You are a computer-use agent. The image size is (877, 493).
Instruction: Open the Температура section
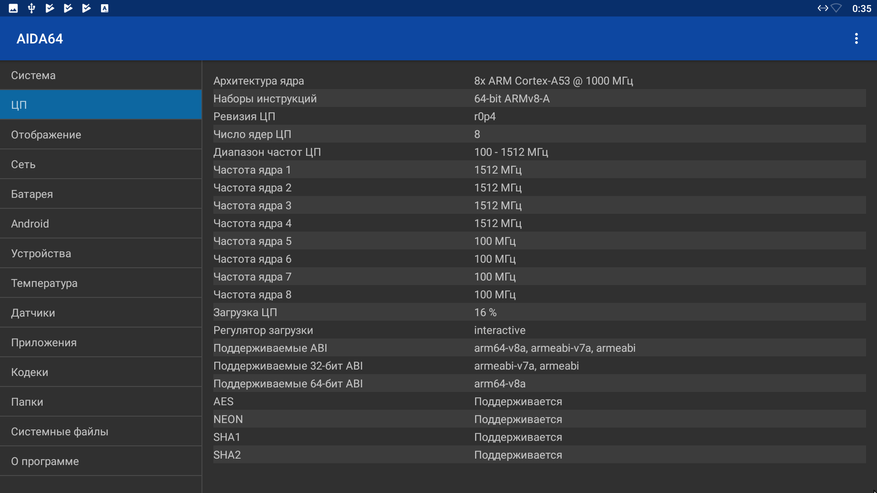point(101,283)
